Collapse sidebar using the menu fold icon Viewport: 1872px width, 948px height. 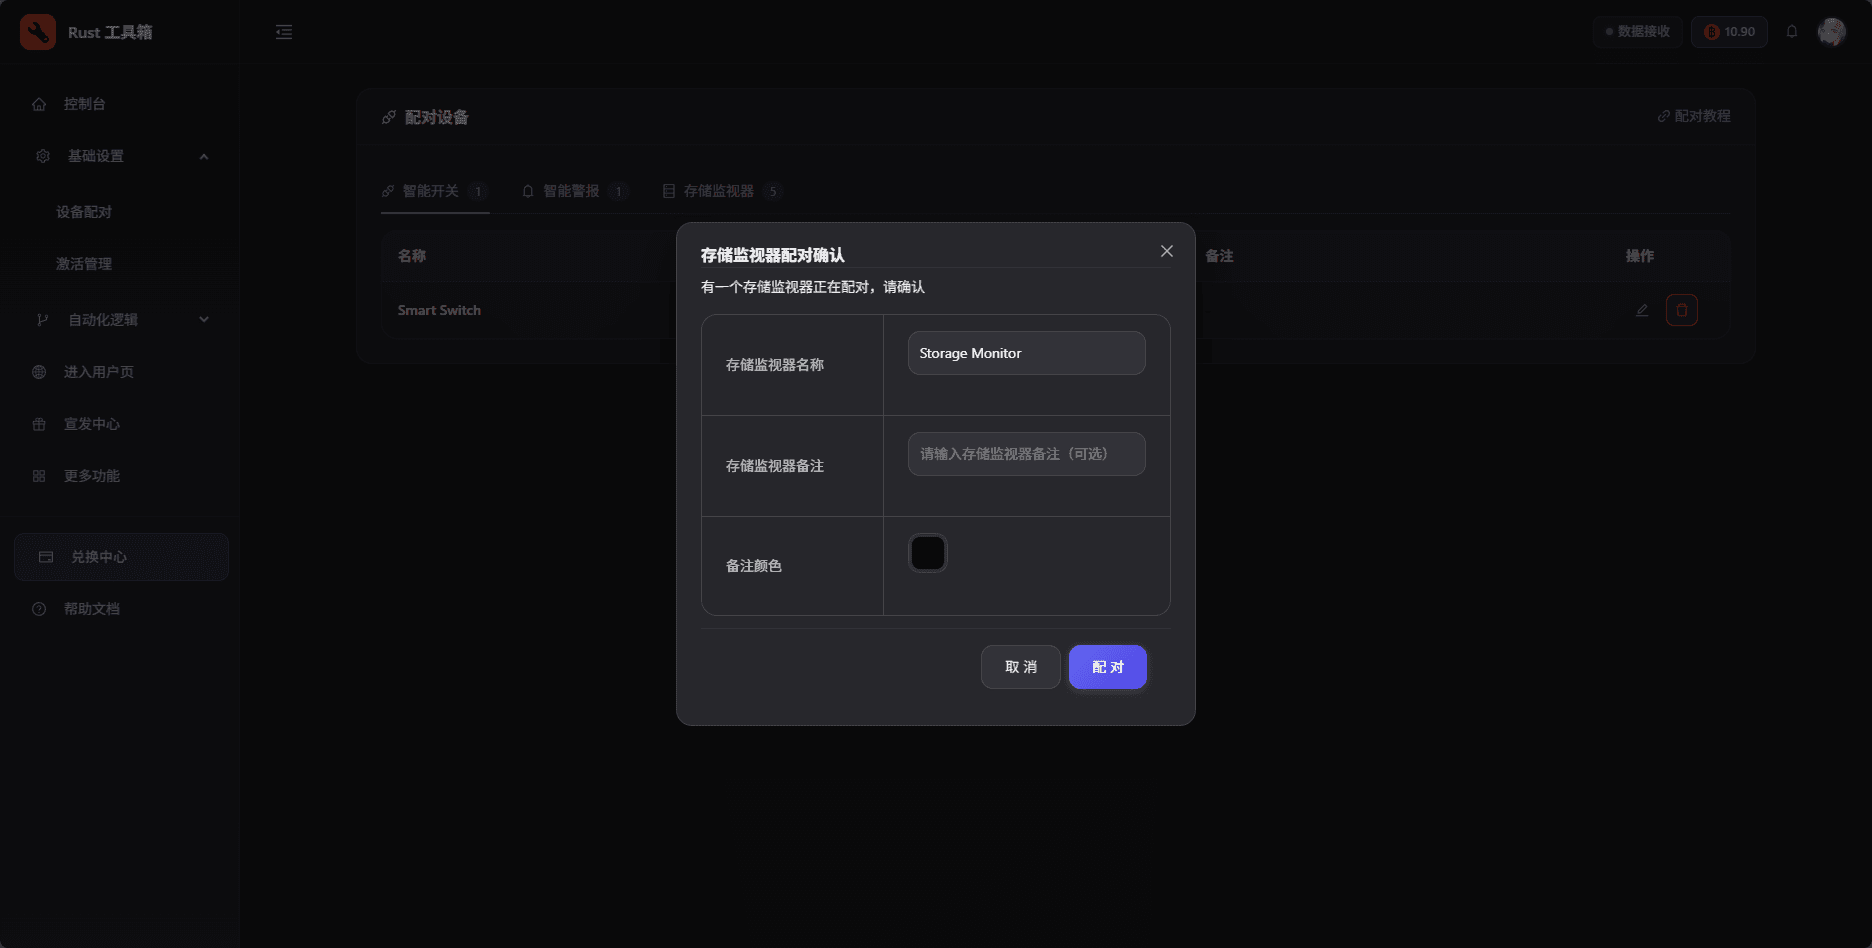(x=284, y=32)
